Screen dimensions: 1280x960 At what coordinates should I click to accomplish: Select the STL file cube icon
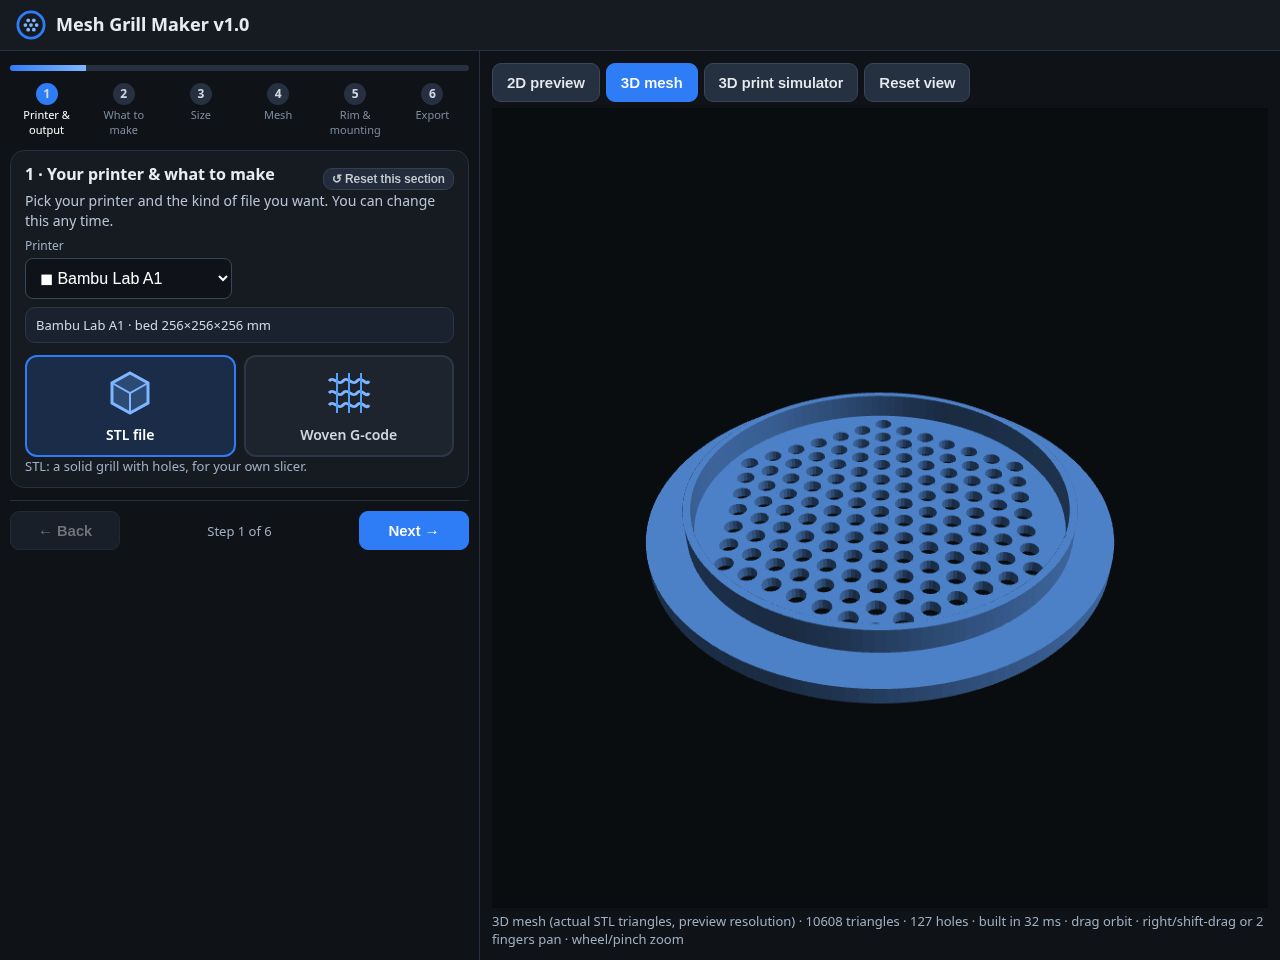coord(130,393)
